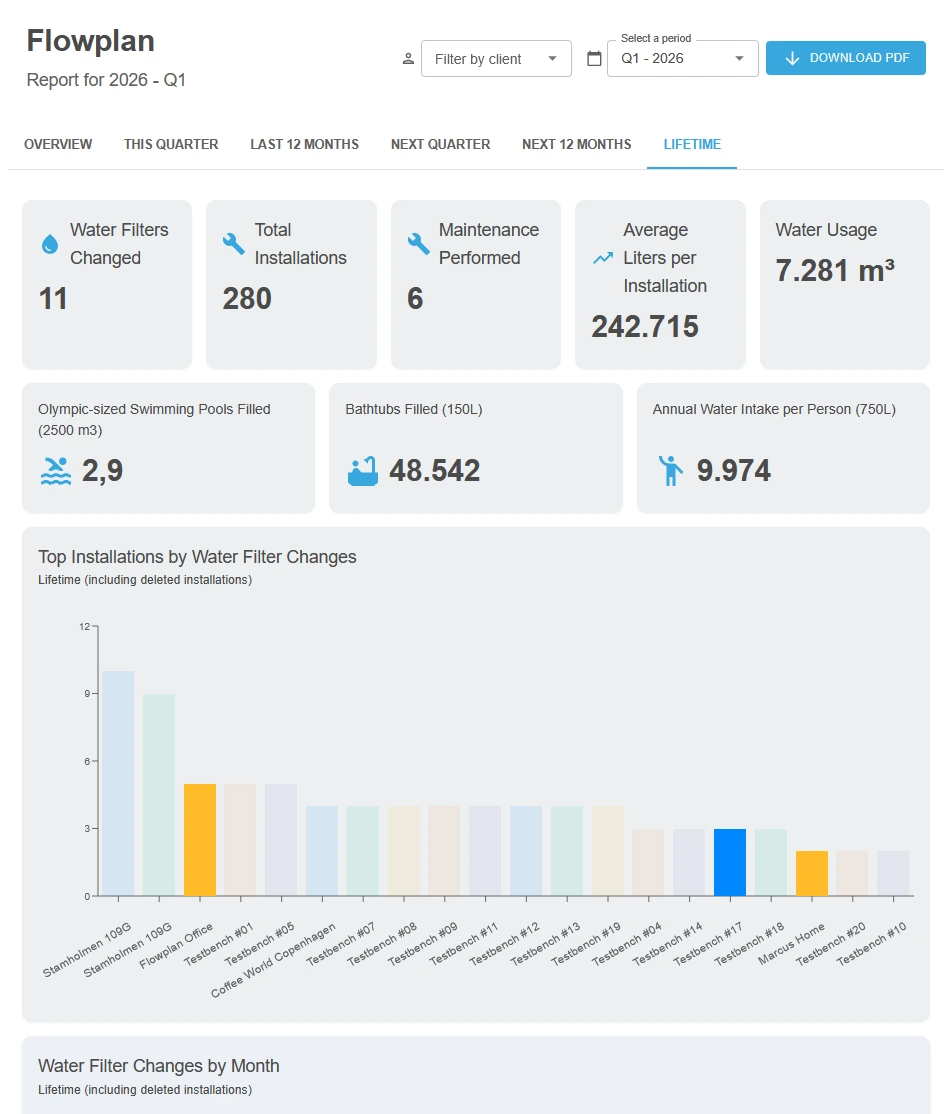Select the Next Quarter tab

pos(440,144)
